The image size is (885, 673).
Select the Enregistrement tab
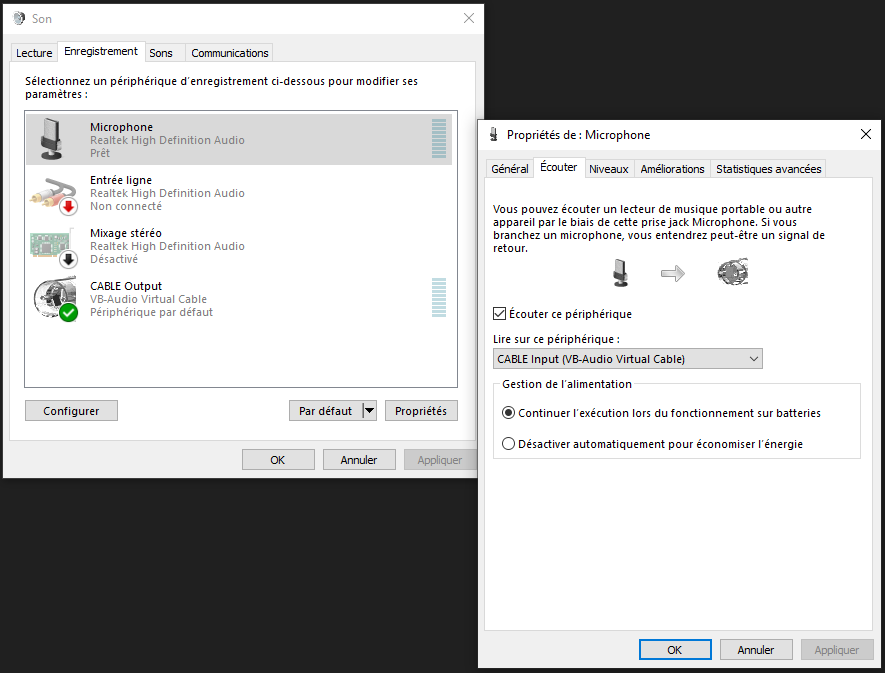pos(101,51)
